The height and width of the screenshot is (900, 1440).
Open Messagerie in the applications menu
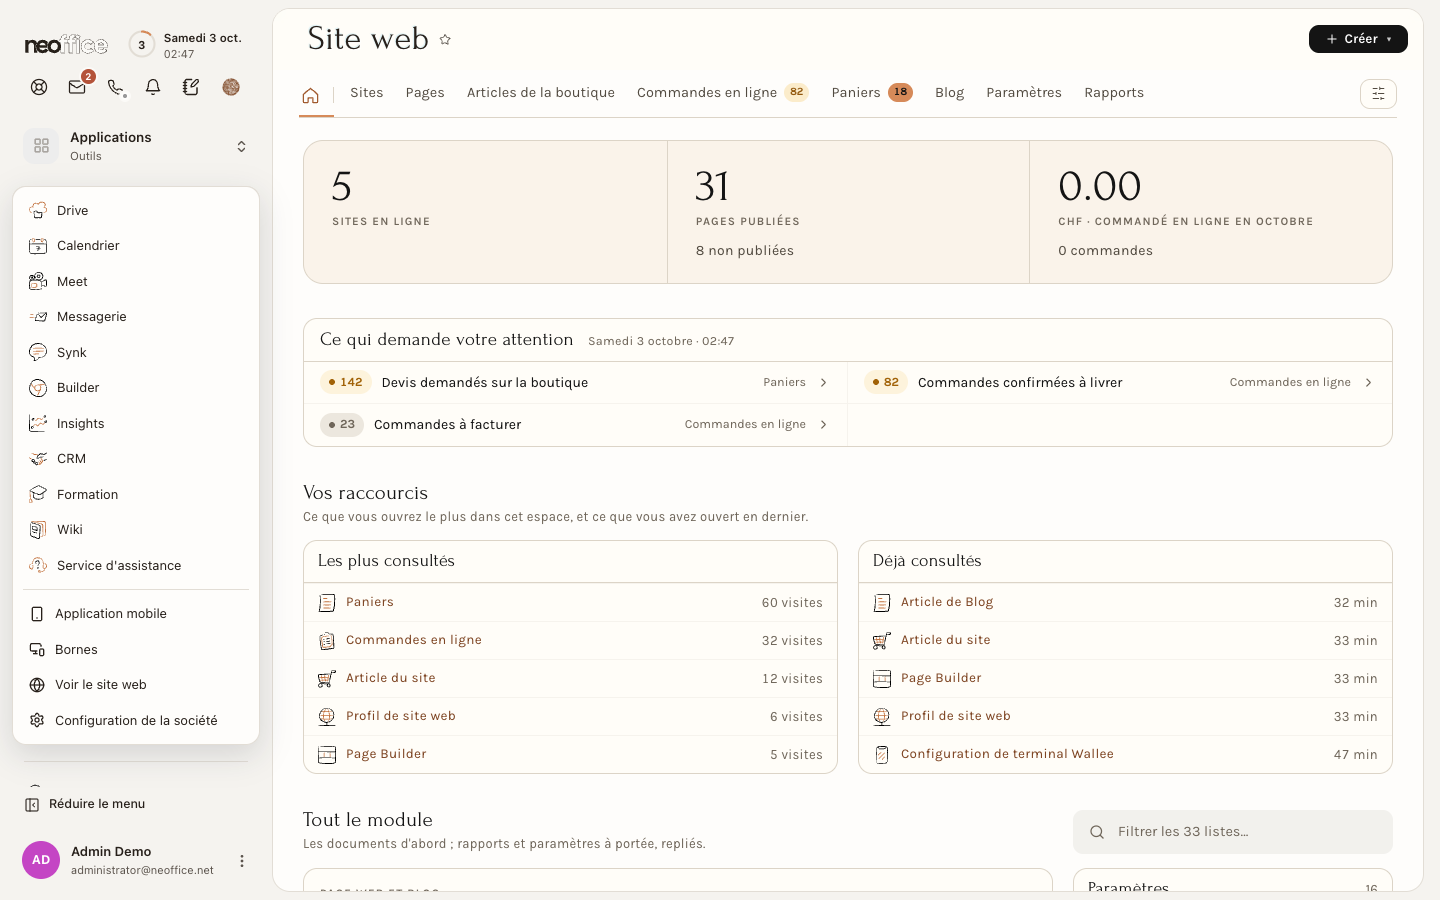click(136, 317)
